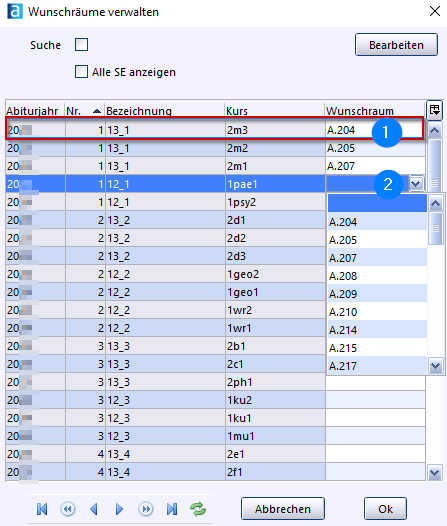Click the main table scrollbar thumb
Viewport: 447px width, 526px height.
coord(435,165)
